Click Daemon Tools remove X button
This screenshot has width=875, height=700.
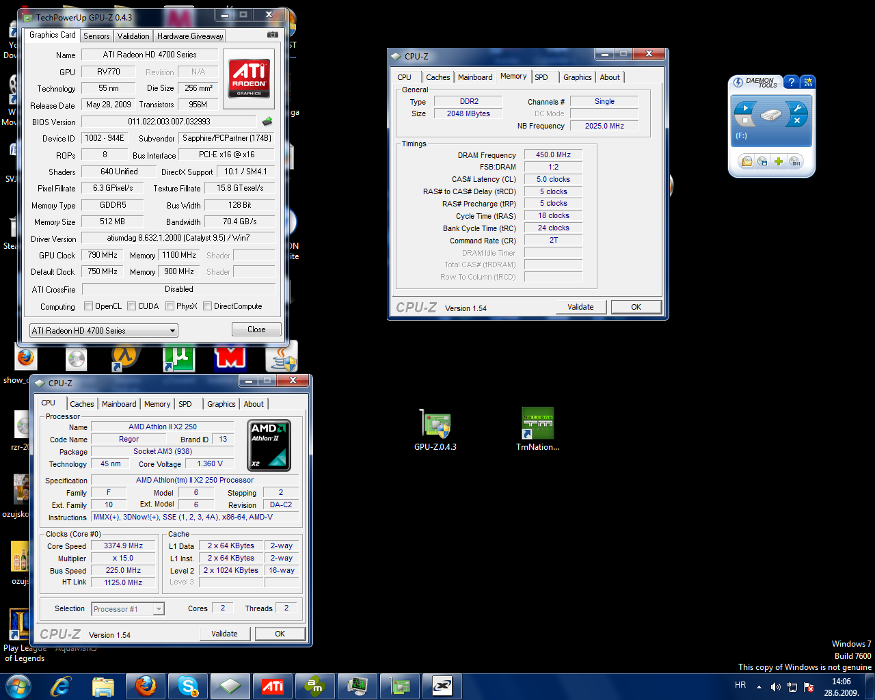click(x=797, y=120)
